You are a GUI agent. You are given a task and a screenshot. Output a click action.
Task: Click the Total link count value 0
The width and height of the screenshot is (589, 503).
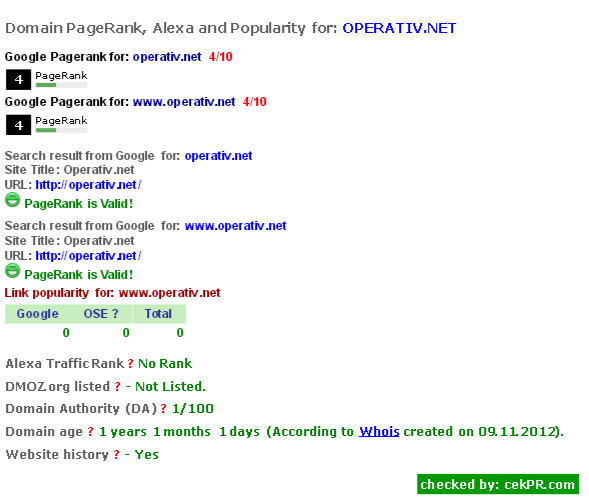coord(180,333)
